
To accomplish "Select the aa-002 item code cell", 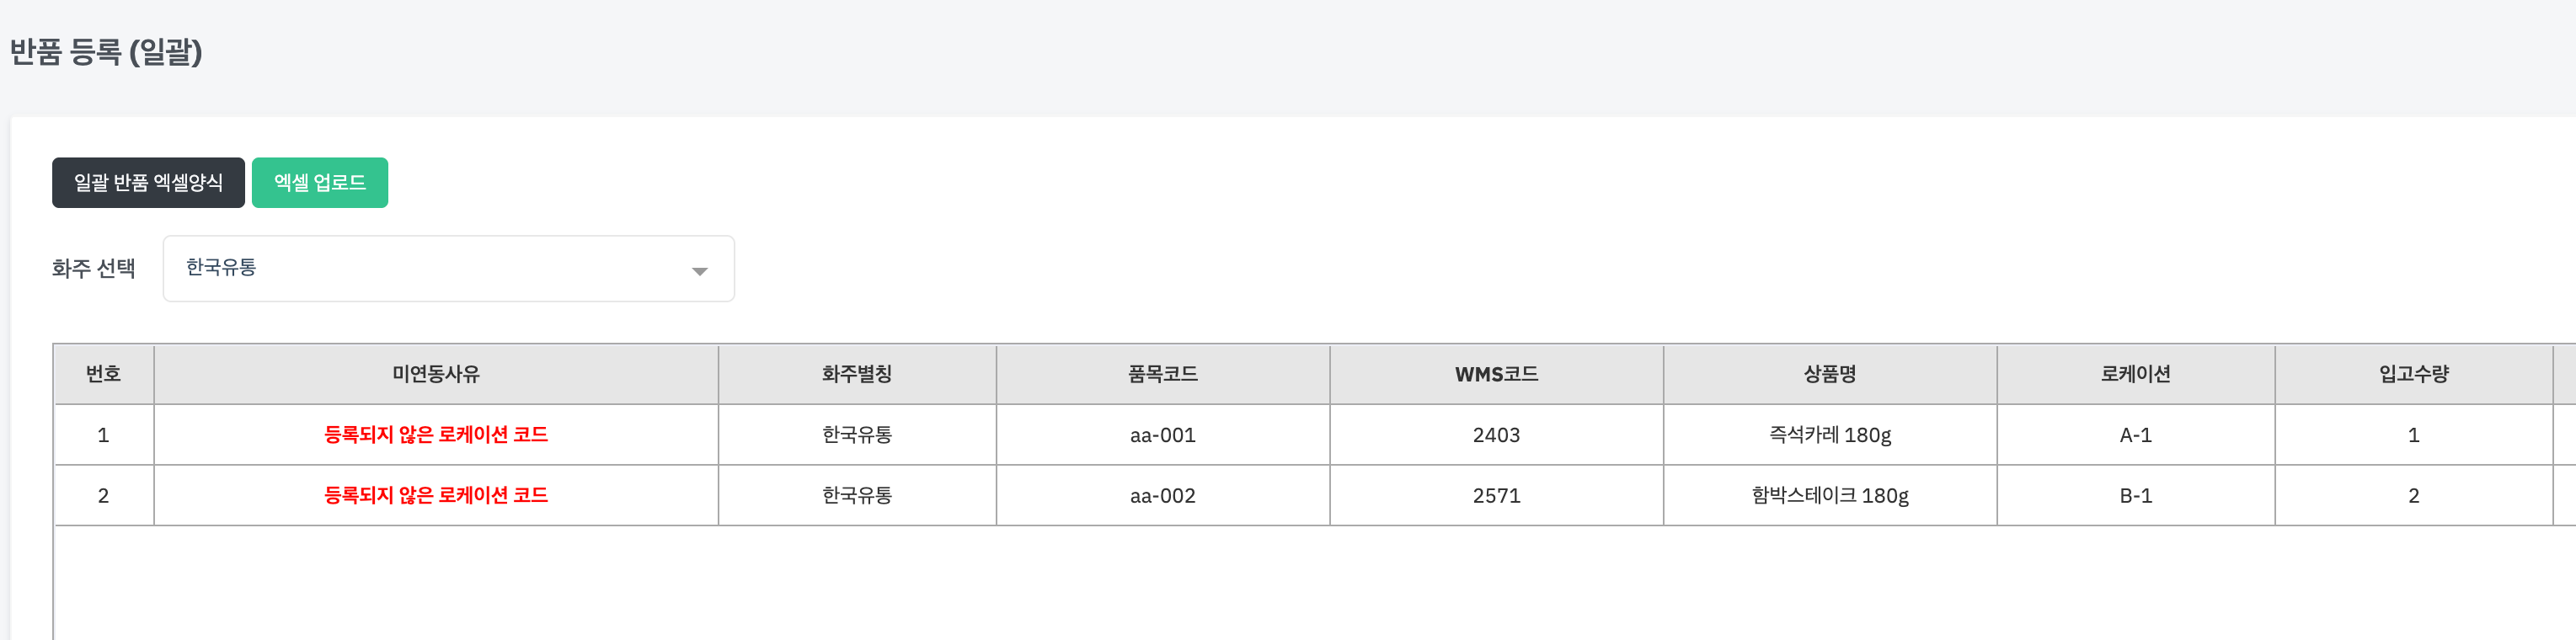I will click(x=1162, y=496).
